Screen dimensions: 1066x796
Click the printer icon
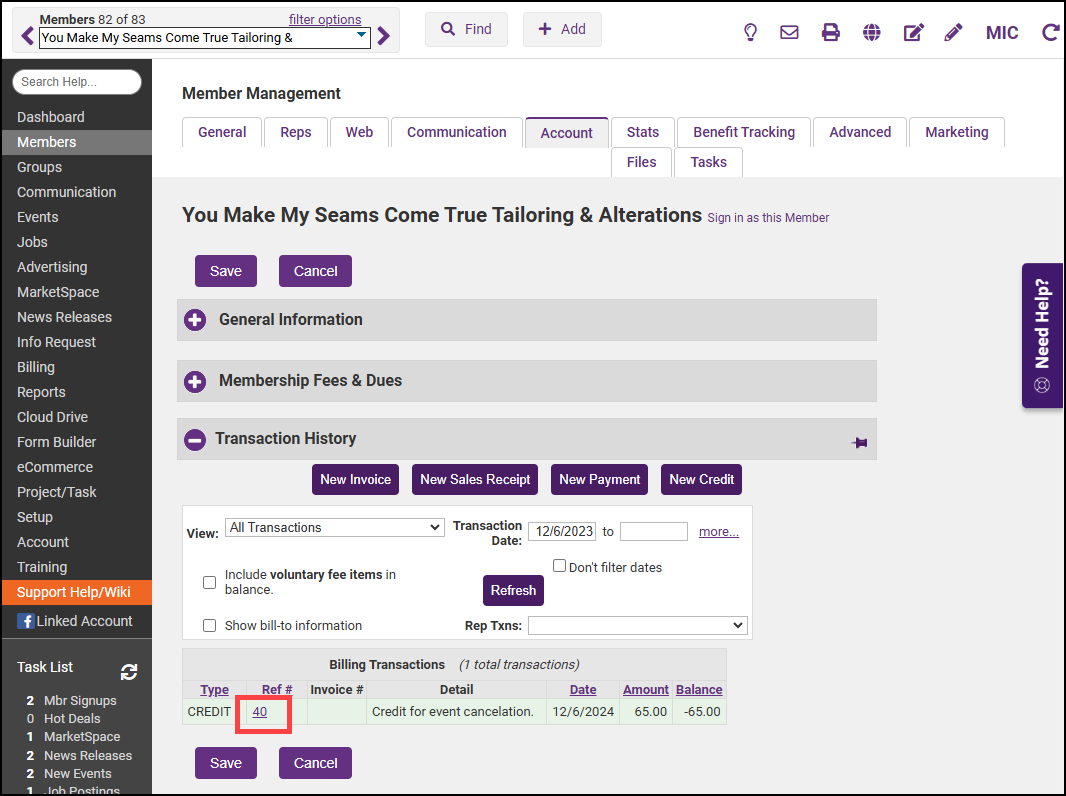point(830,32)
